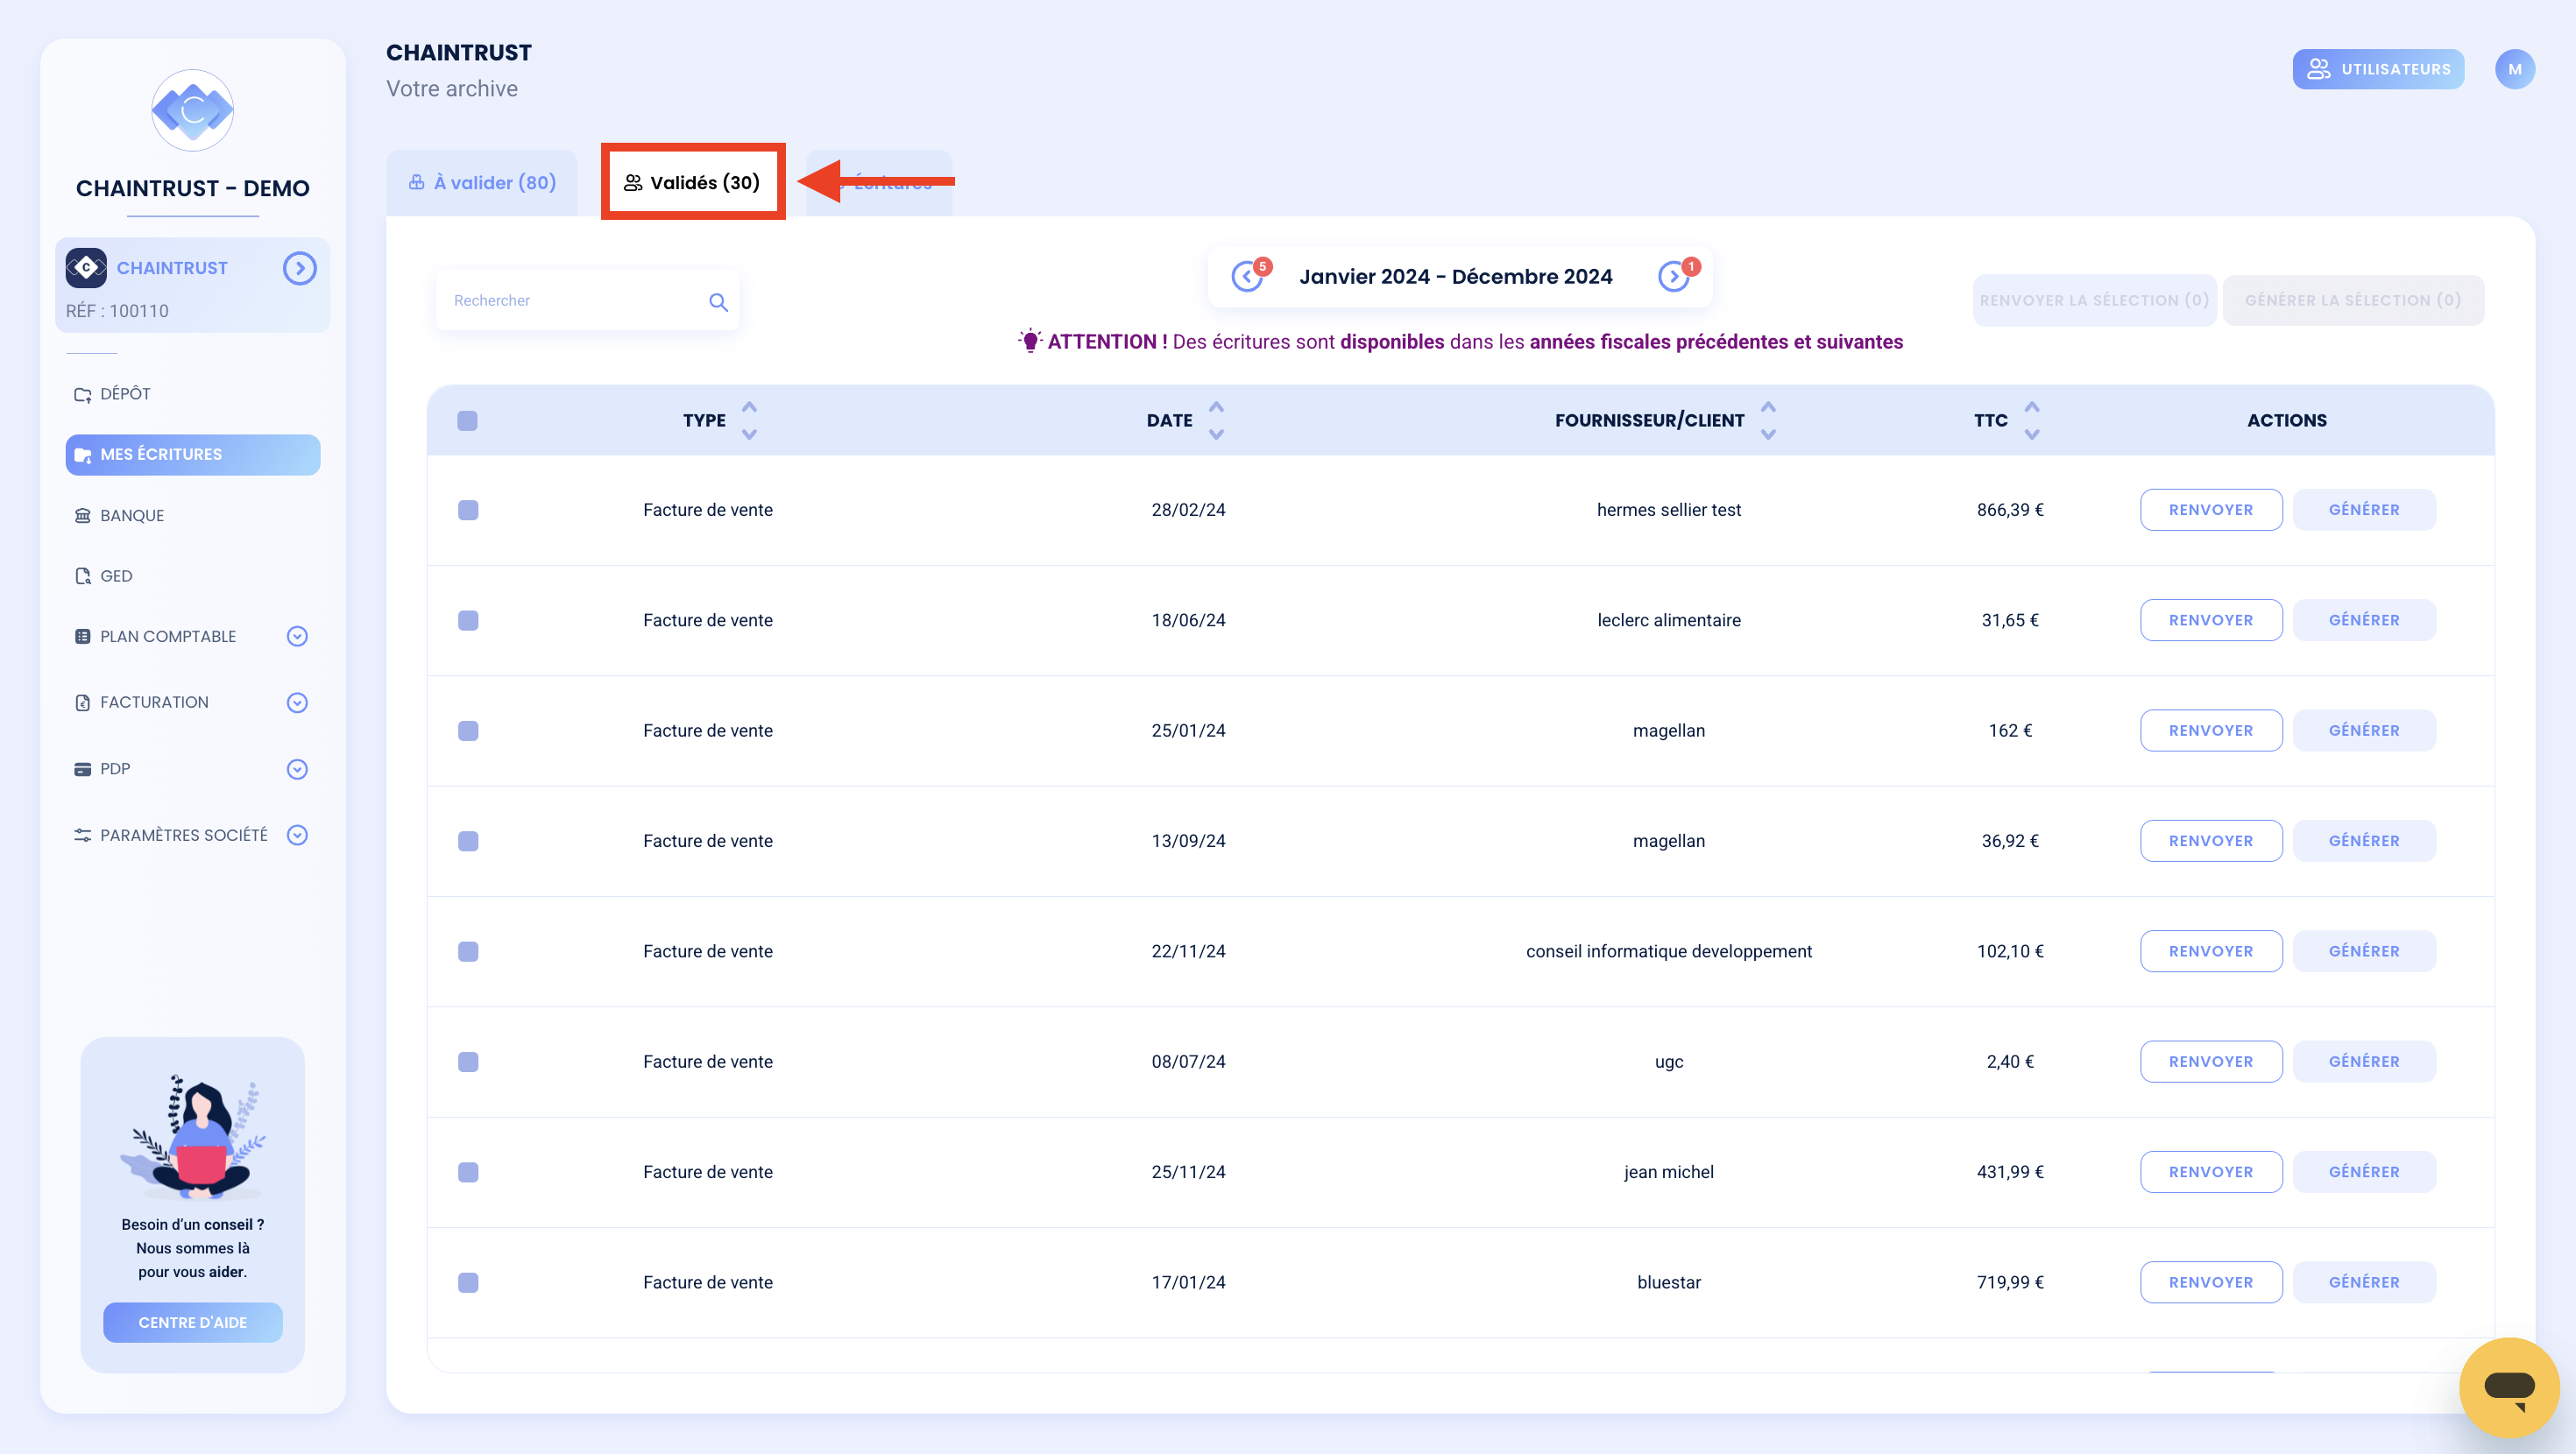Switch to the À valider (80) tab

[x=482, y=183]
